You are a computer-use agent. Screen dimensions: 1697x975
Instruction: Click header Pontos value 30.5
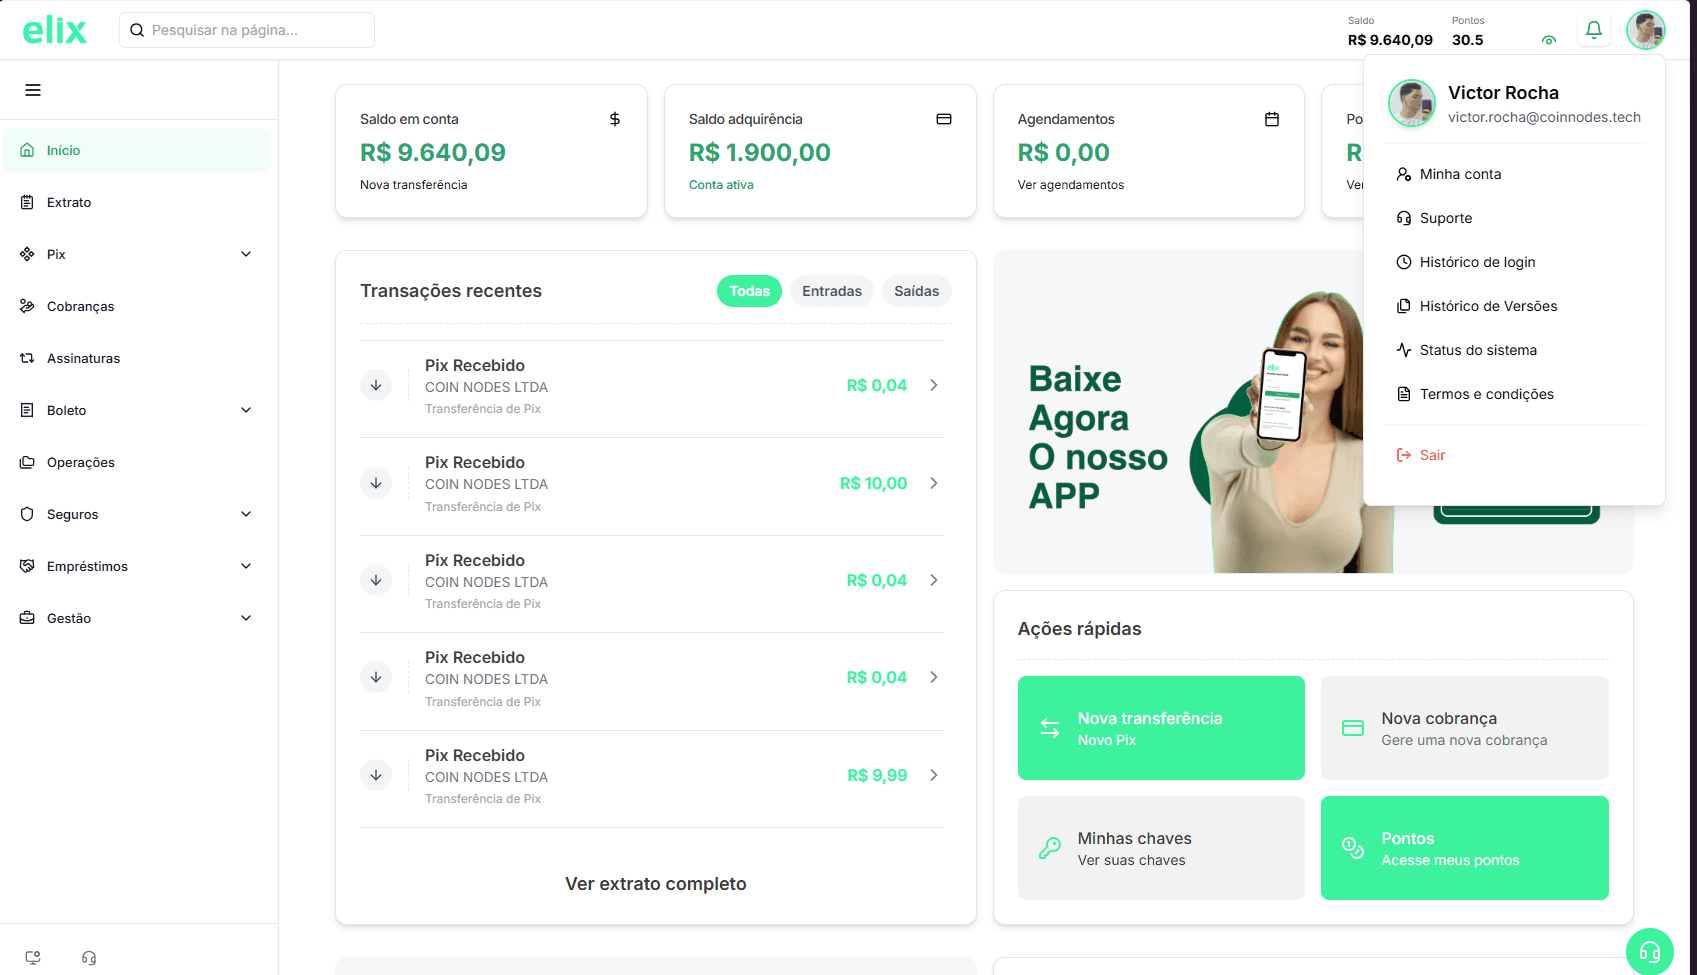(1468, 40)
